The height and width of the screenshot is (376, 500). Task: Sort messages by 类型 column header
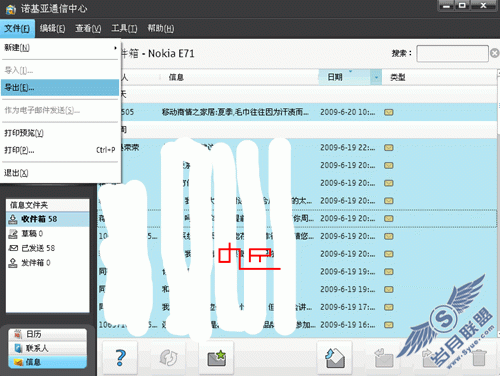pos(397,77)
